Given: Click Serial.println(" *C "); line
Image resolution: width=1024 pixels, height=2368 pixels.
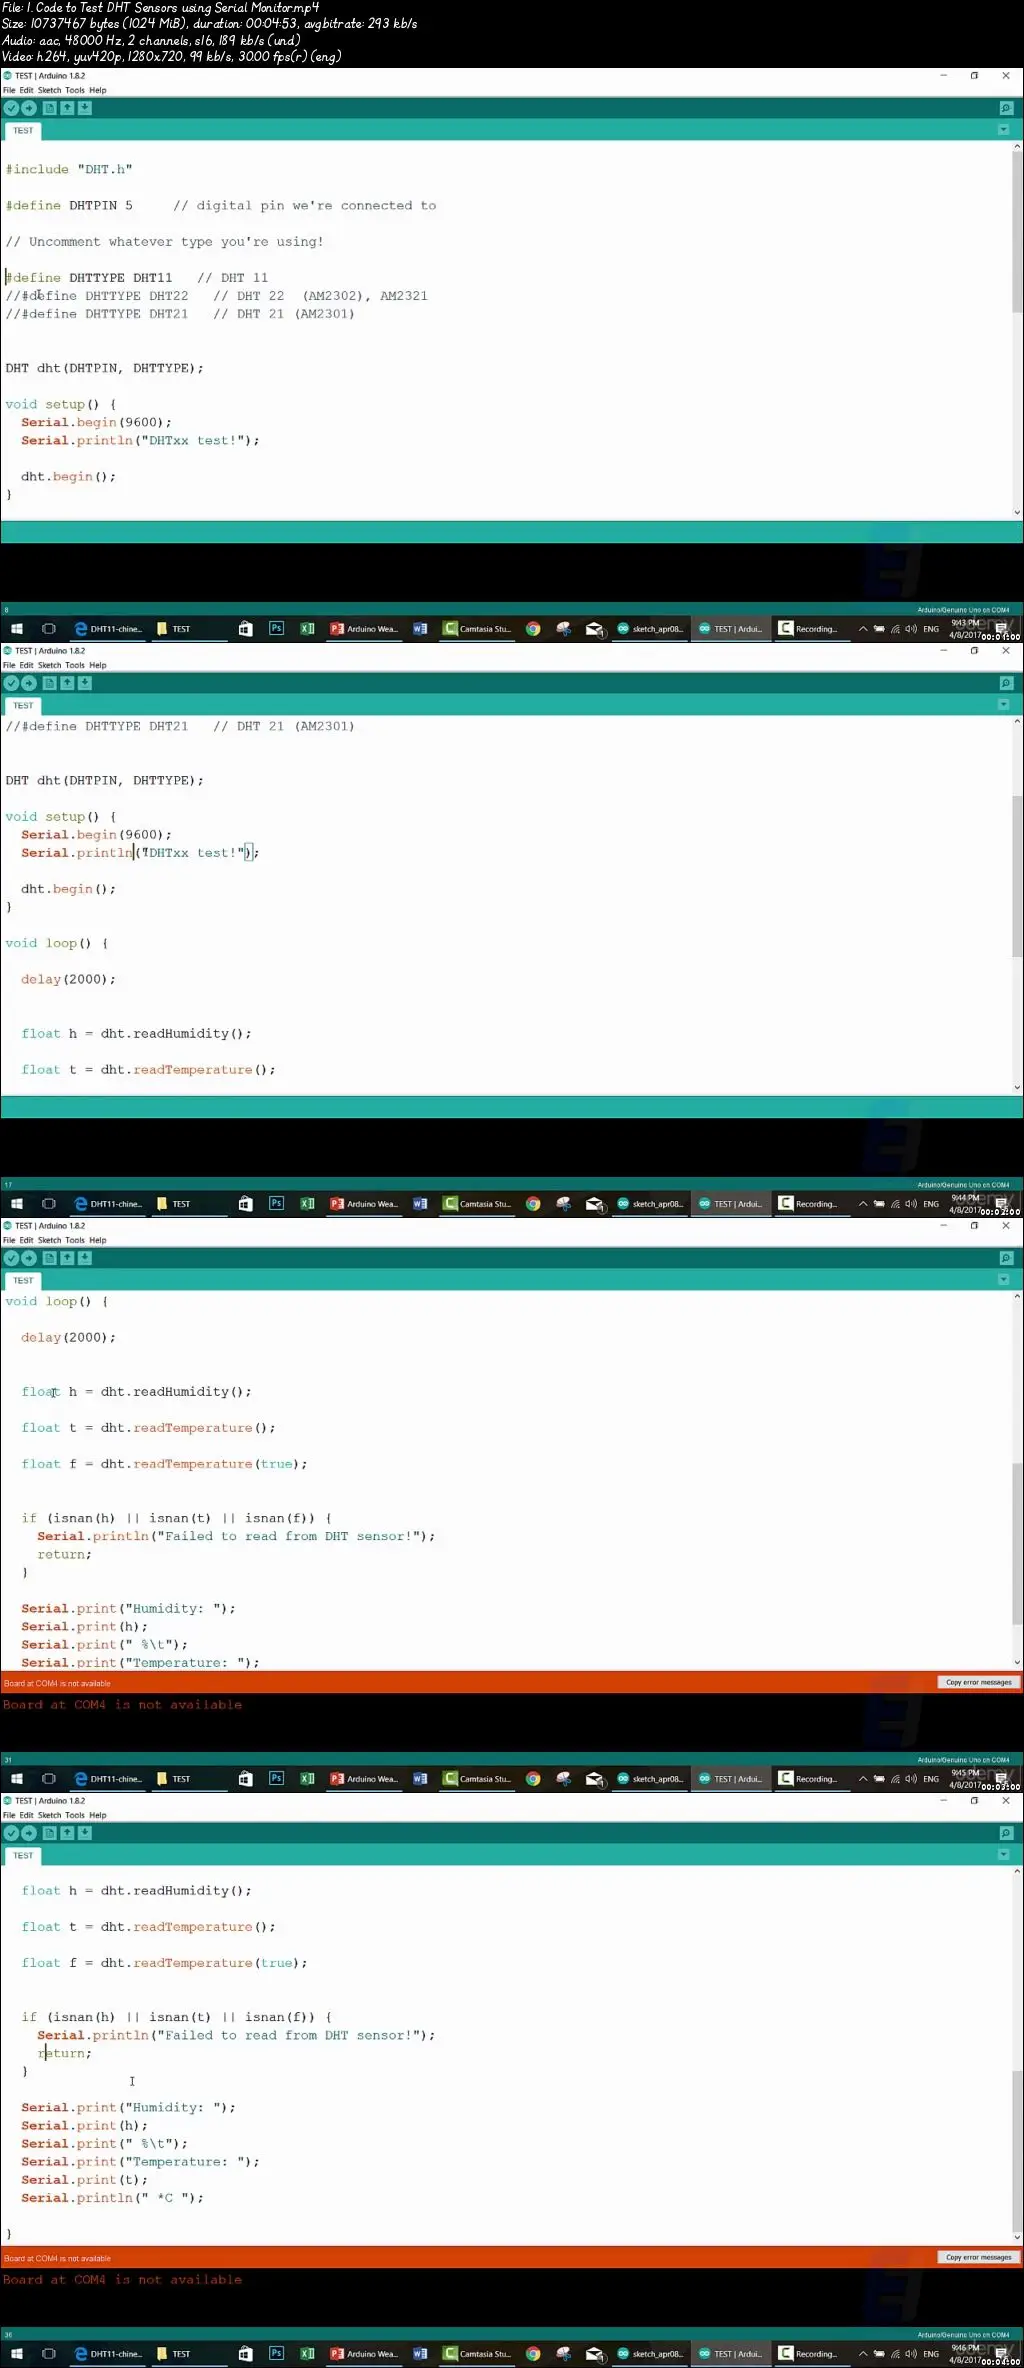Looking at the screenshot, I should 112,2198.
